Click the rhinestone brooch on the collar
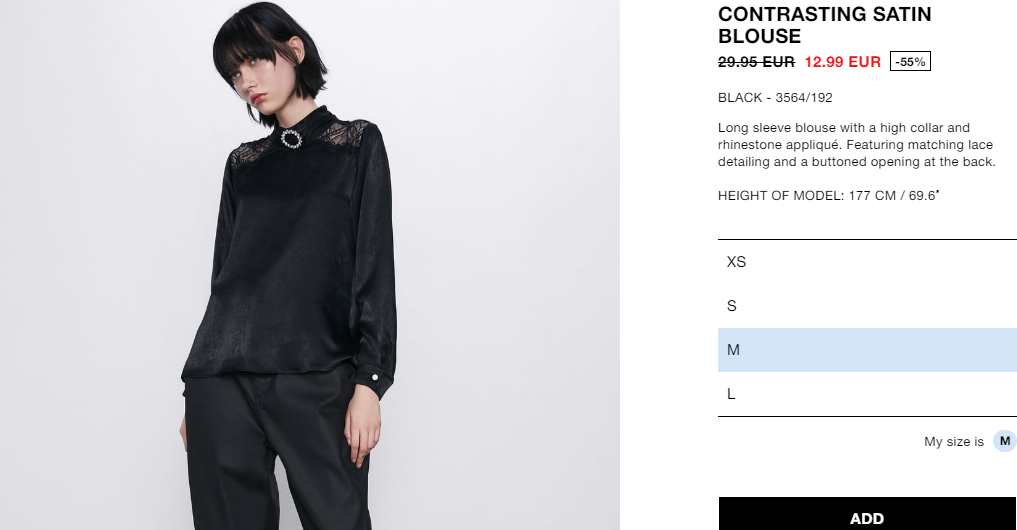 click(x=291, y=139)
